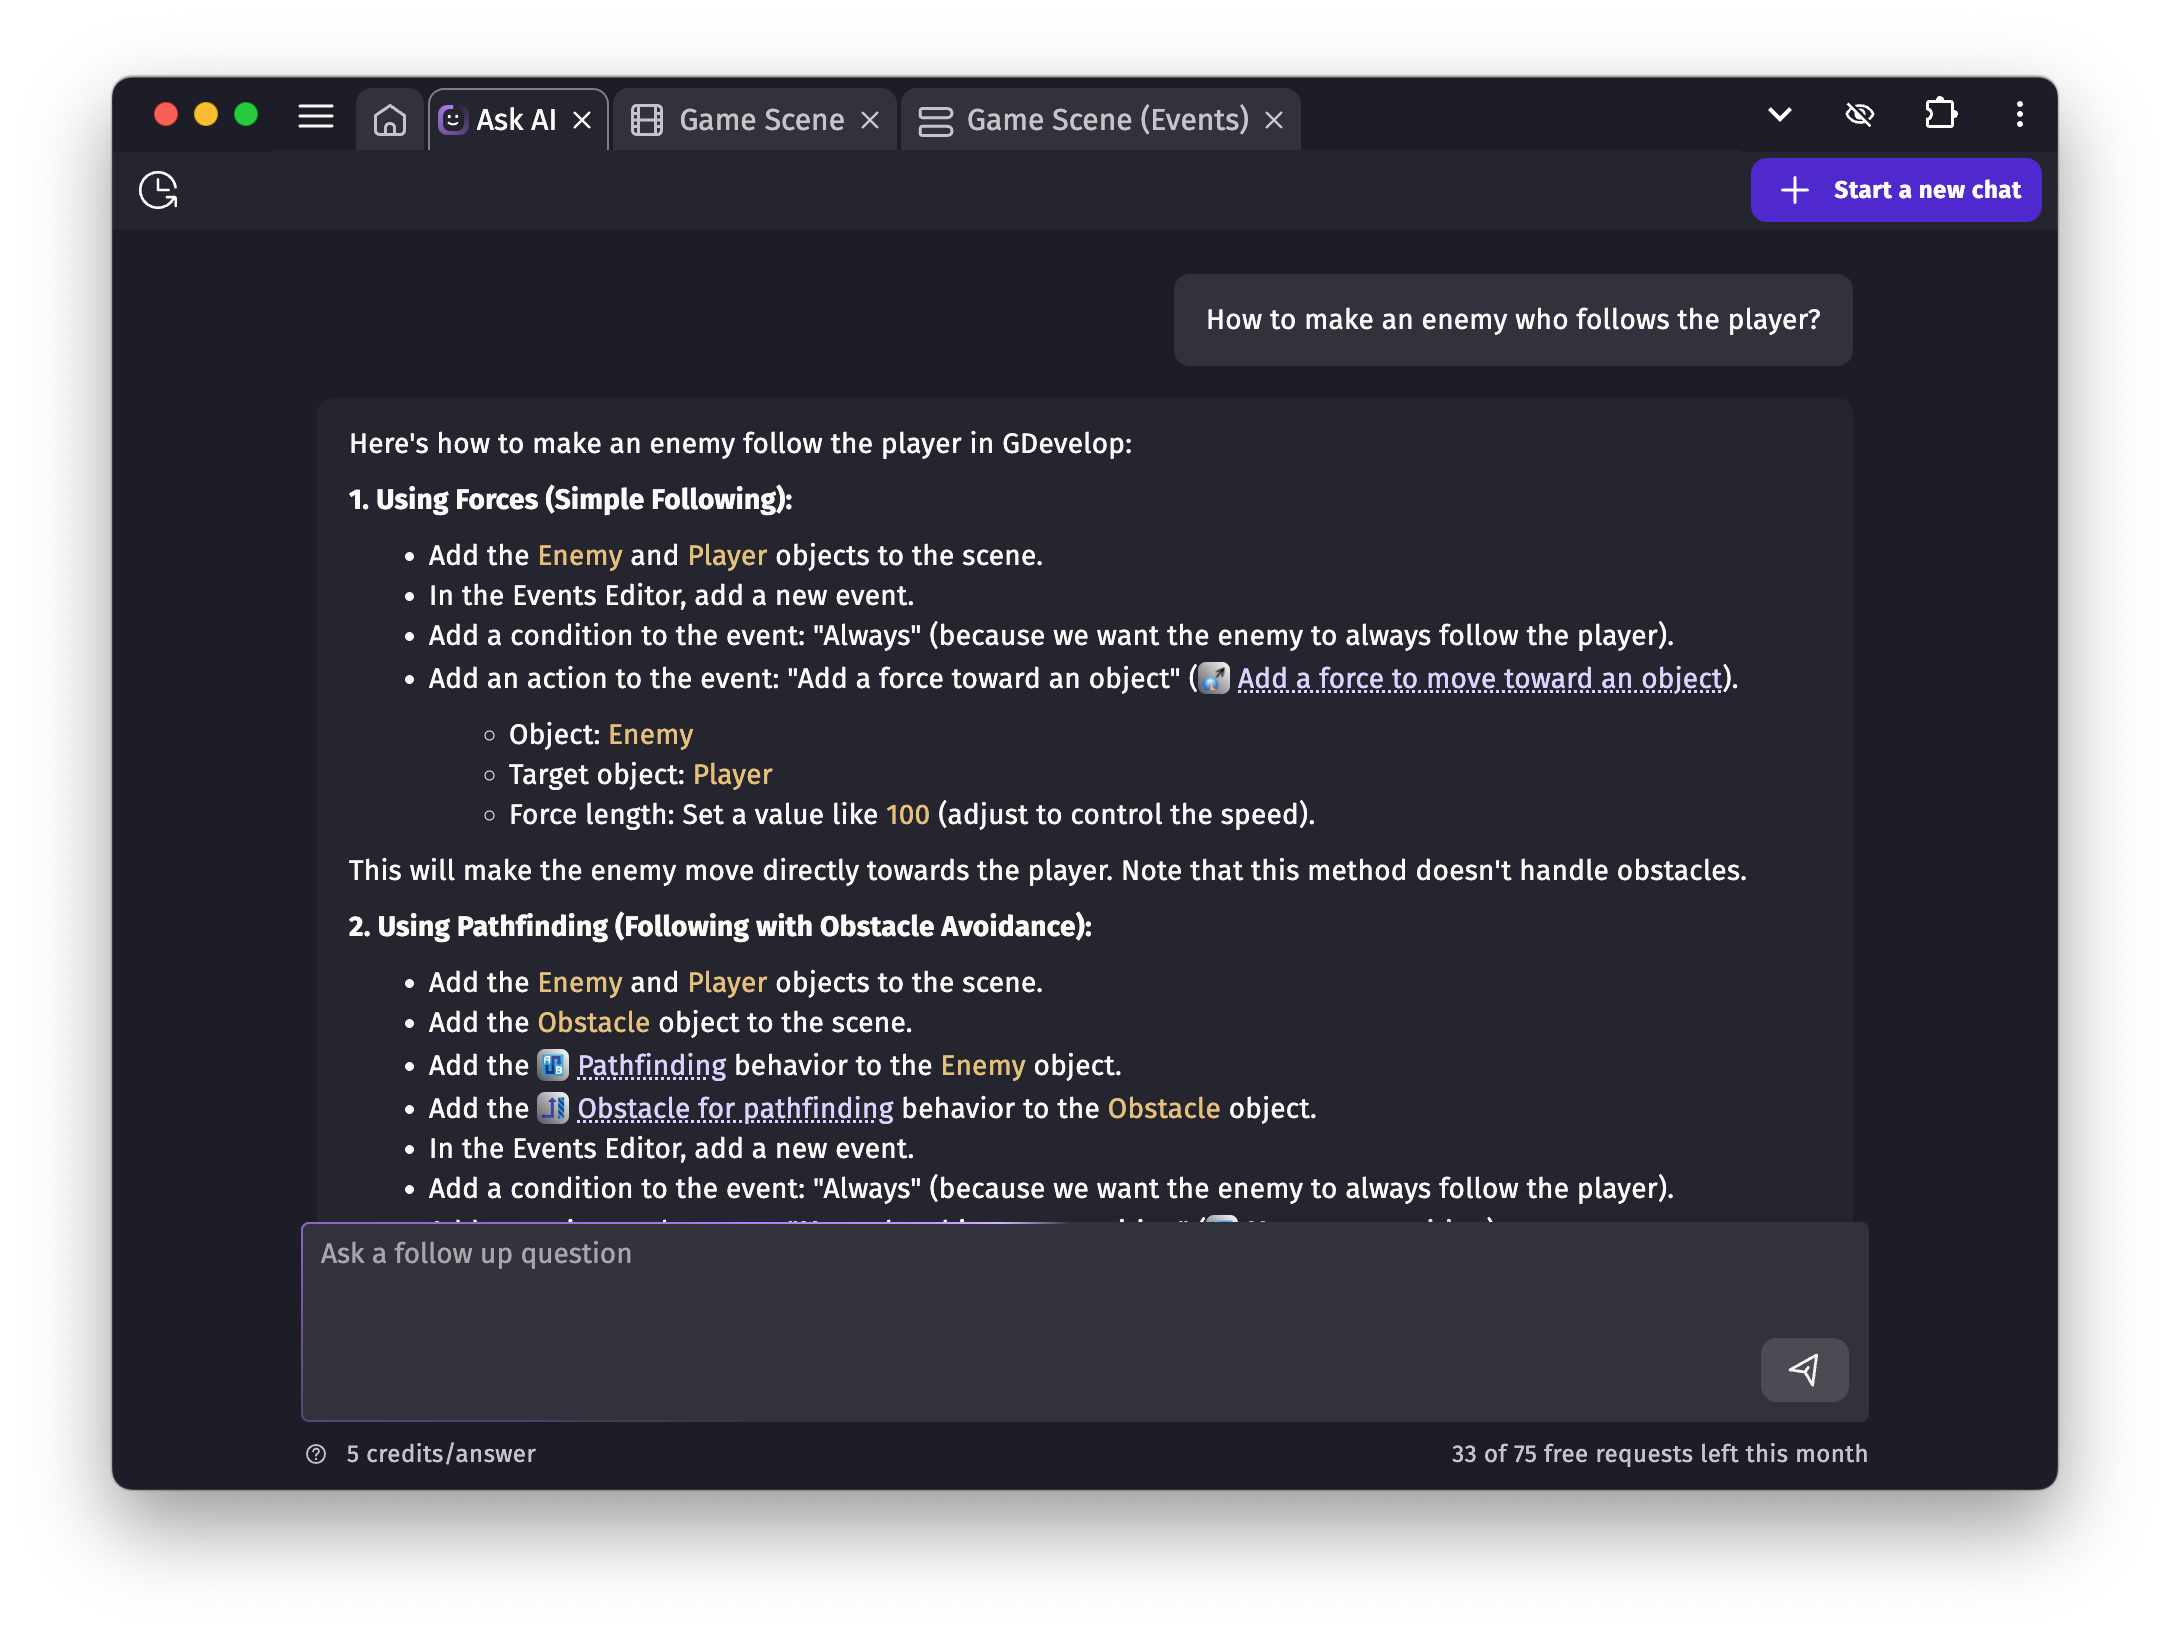2170x1638 pixels.
Task: Open the hamburger menu
Action: (315, 117)
